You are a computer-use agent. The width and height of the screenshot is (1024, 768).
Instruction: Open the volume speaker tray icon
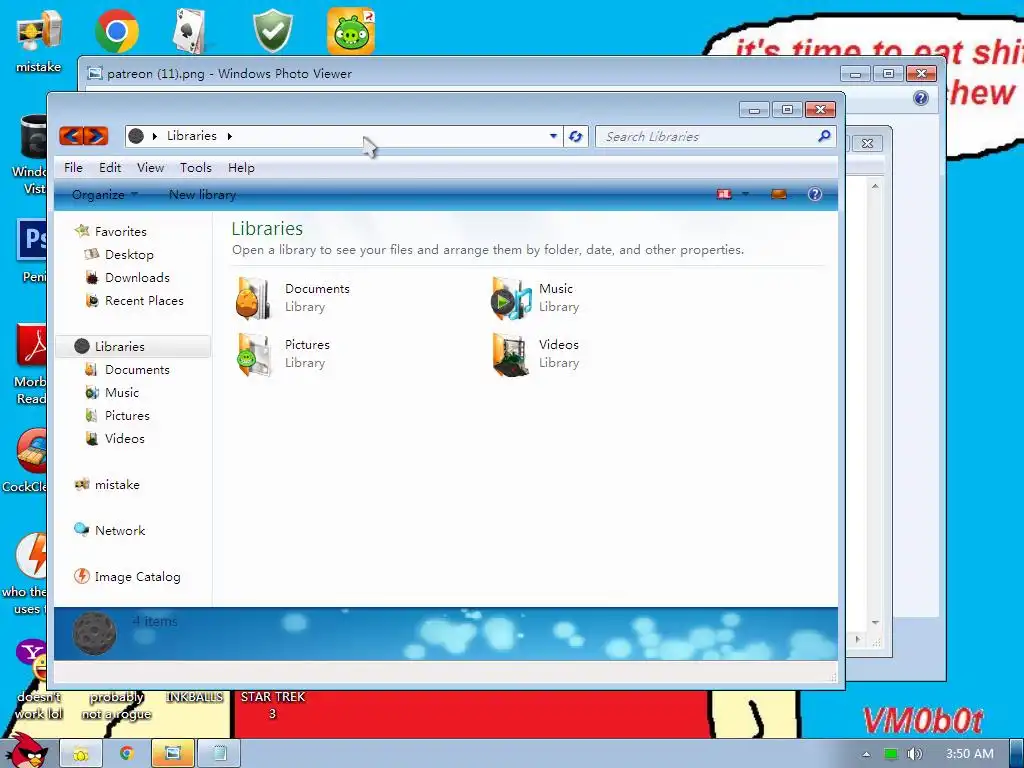click(914, 754)
